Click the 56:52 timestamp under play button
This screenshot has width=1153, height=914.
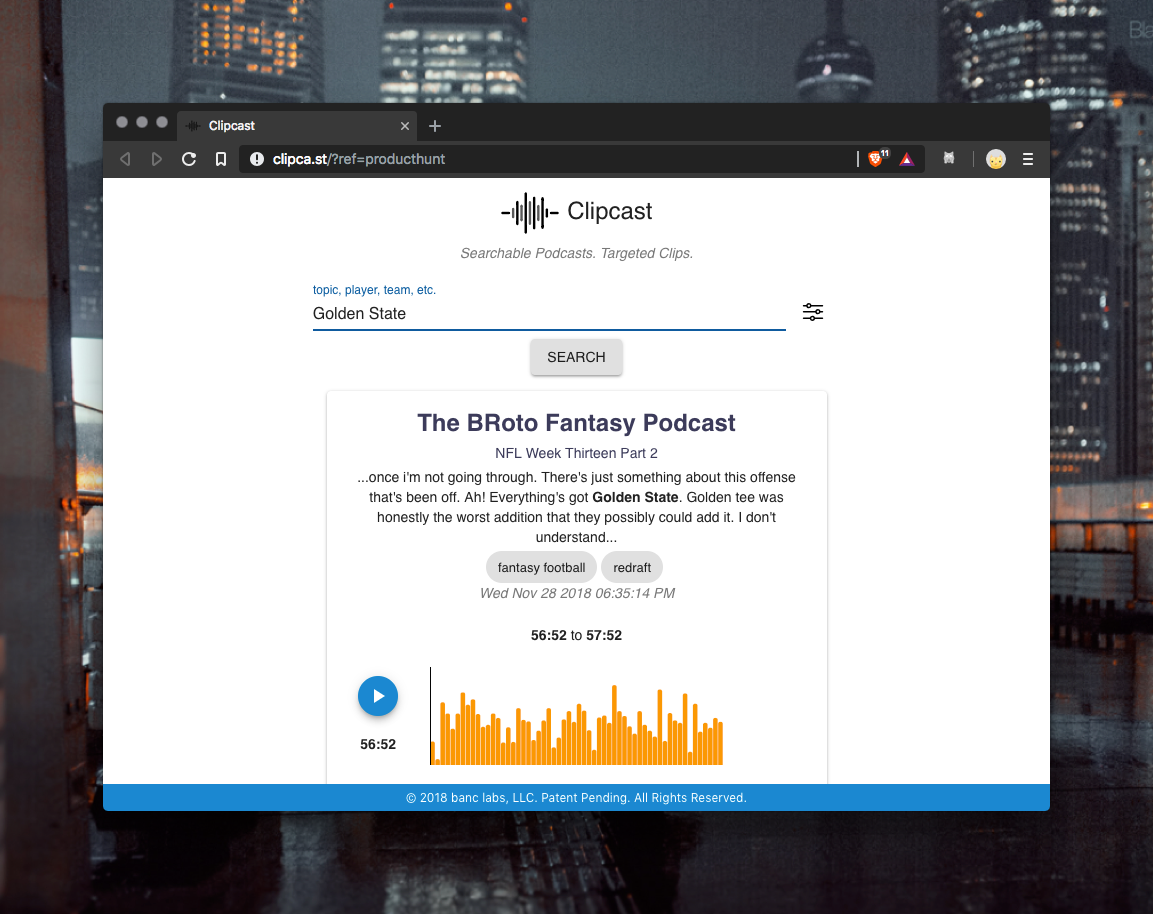(378, 744)
